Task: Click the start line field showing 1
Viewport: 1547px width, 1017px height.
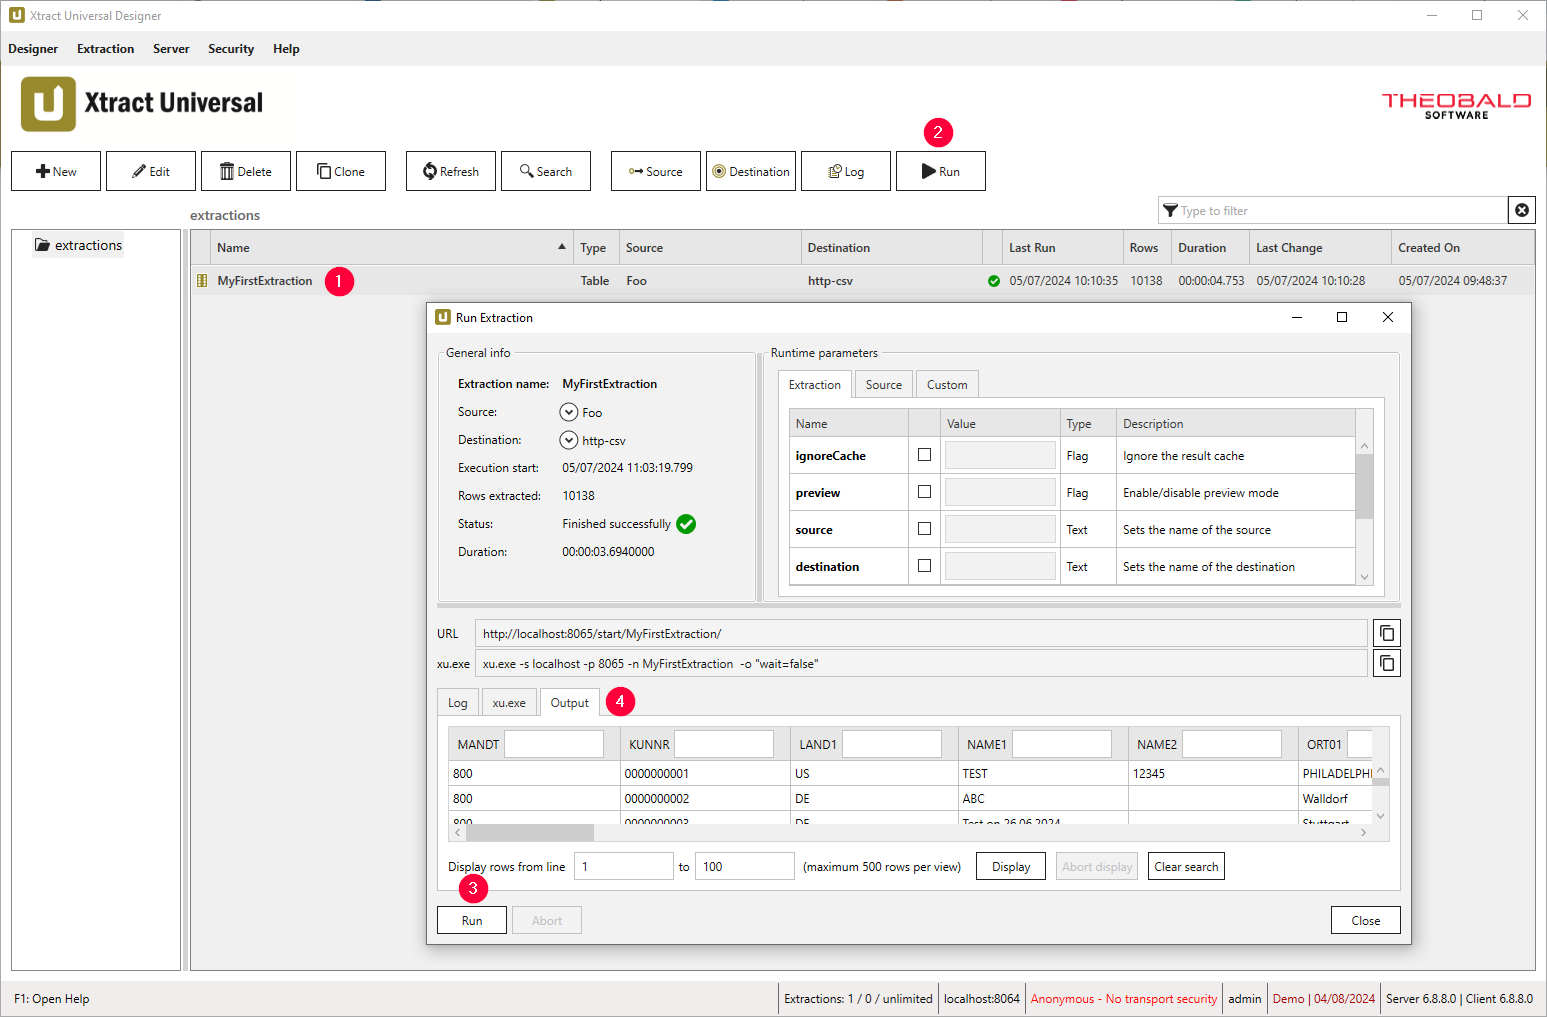Action: [624, 866]
